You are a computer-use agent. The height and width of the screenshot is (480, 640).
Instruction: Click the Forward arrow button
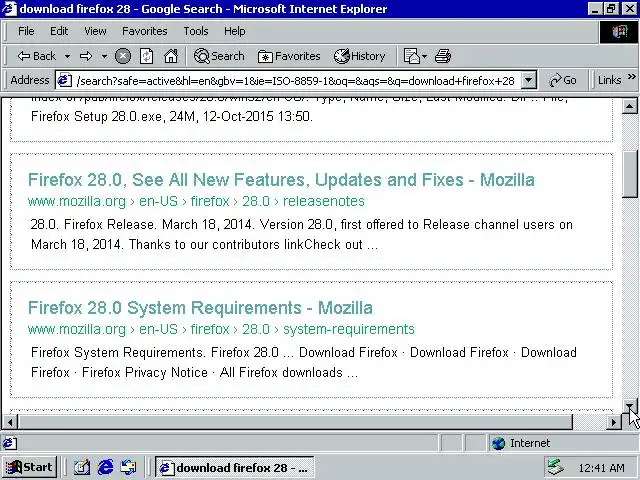(x=86, y=56)
